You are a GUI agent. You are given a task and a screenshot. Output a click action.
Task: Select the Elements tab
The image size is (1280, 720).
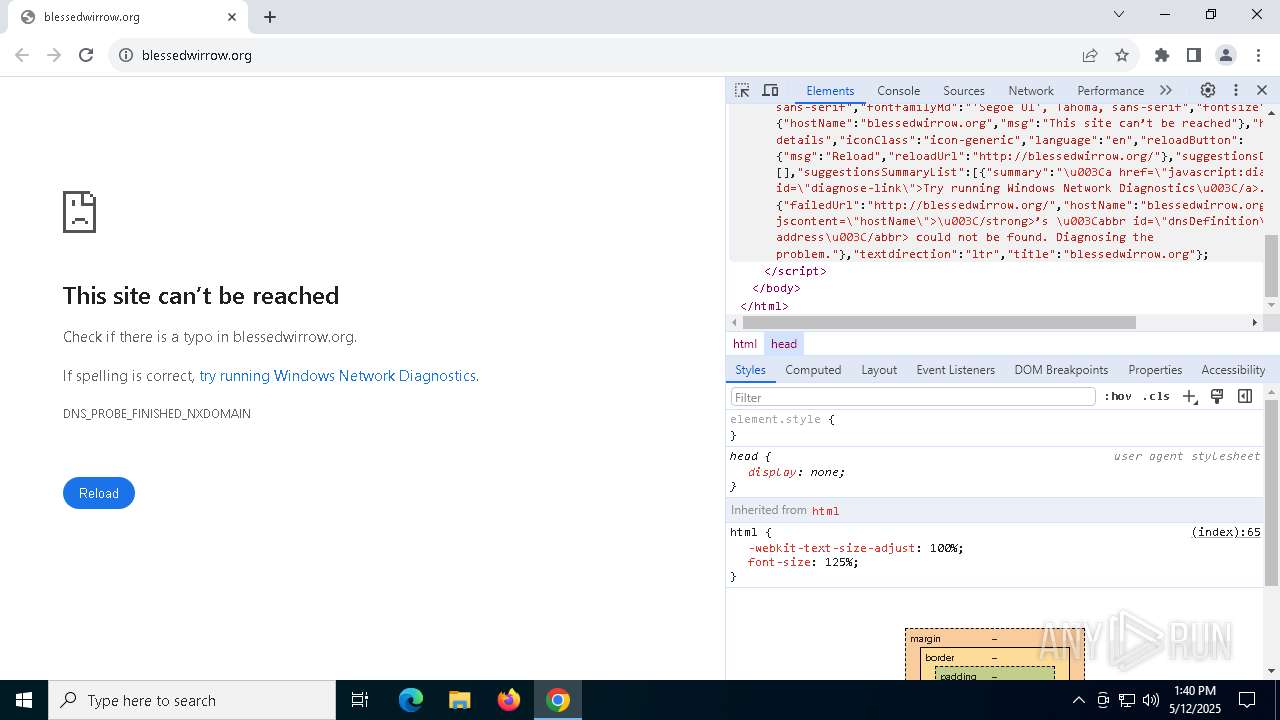click(x=830, y=90)
